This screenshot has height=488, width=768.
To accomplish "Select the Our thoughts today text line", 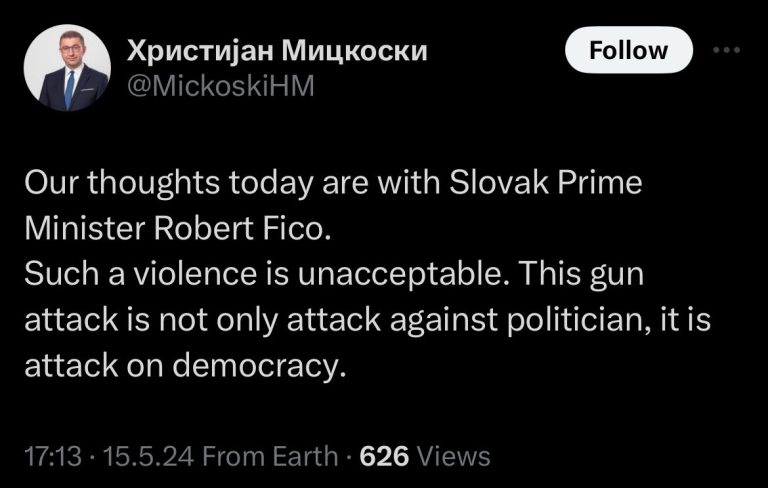I will (333, 183).
